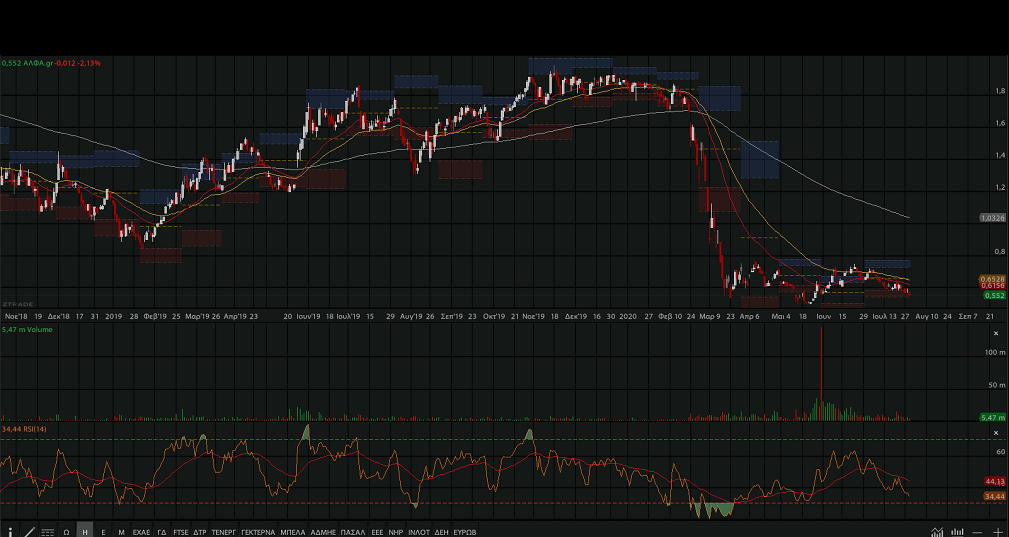The height and width of the screenshot is (537, 1009).
Task: Open the ΔΕΗ symbol shortcut
Action: pos(441,532)
